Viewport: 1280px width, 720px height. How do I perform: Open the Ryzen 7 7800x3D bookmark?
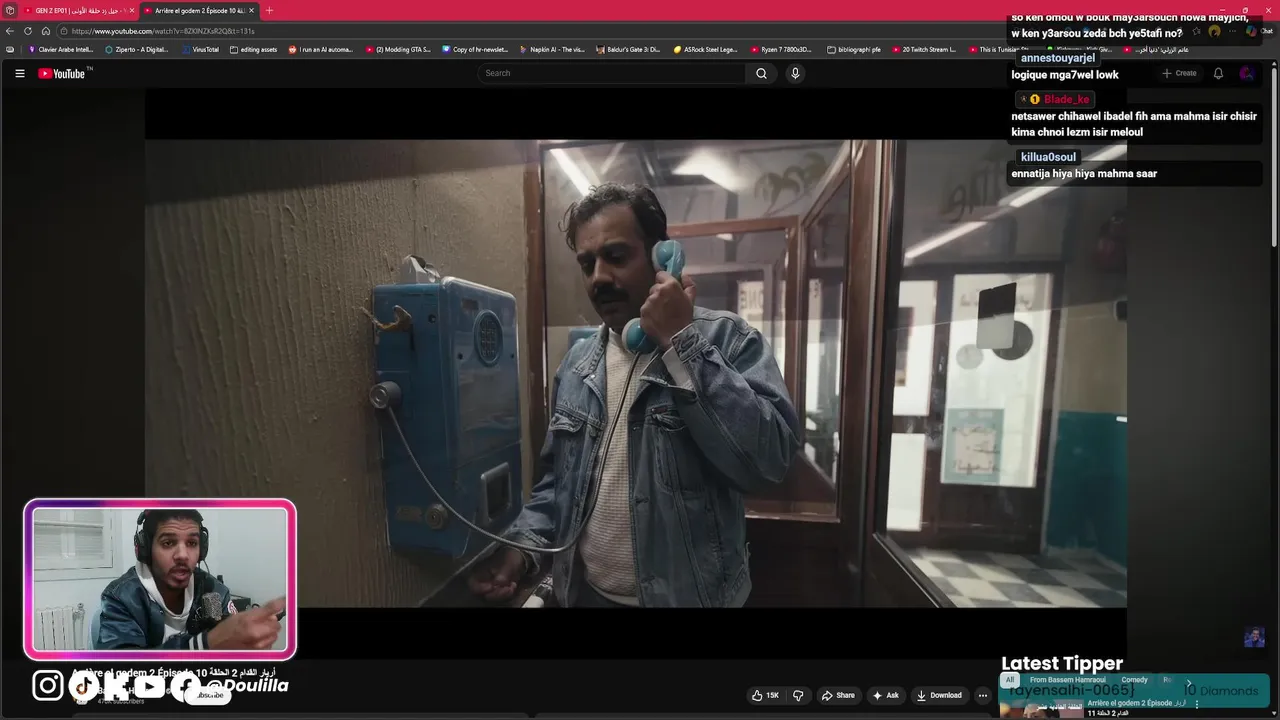(x=781, y=49)
